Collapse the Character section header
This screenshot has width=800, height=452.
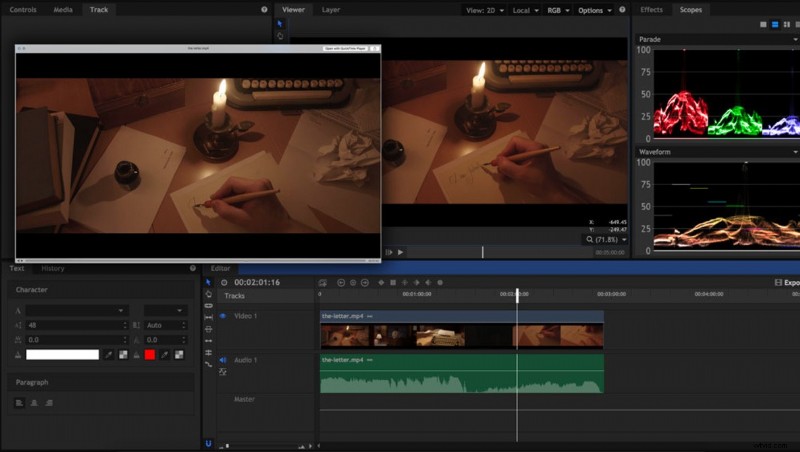[101, 290]
